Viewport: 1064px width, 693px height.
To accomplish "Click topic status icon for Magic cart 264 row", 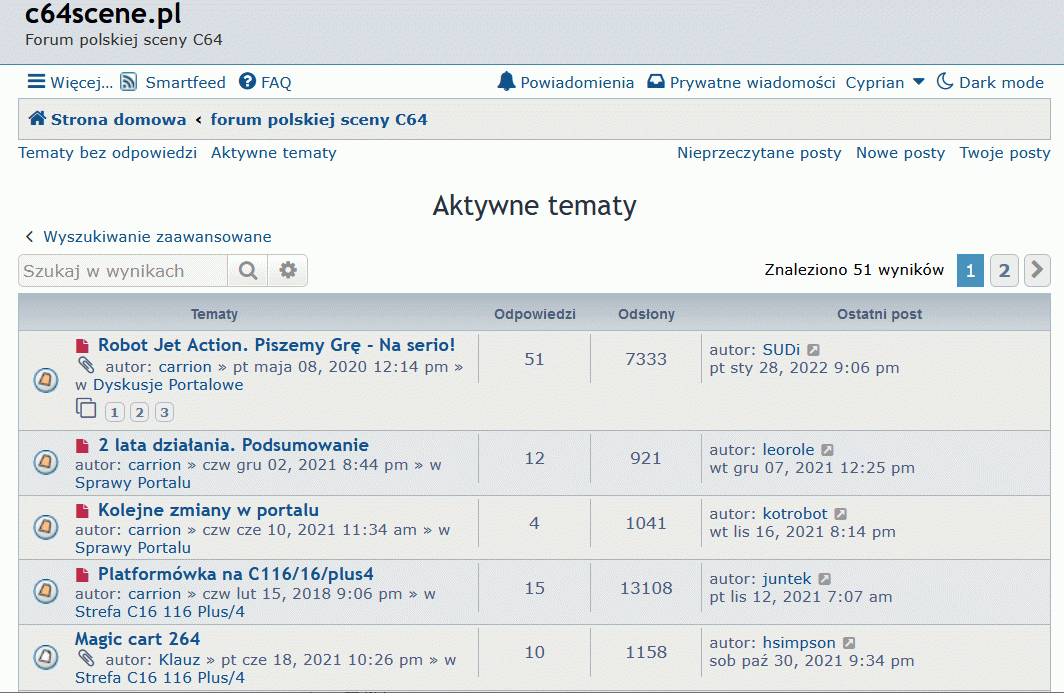I will click(45, 656).
